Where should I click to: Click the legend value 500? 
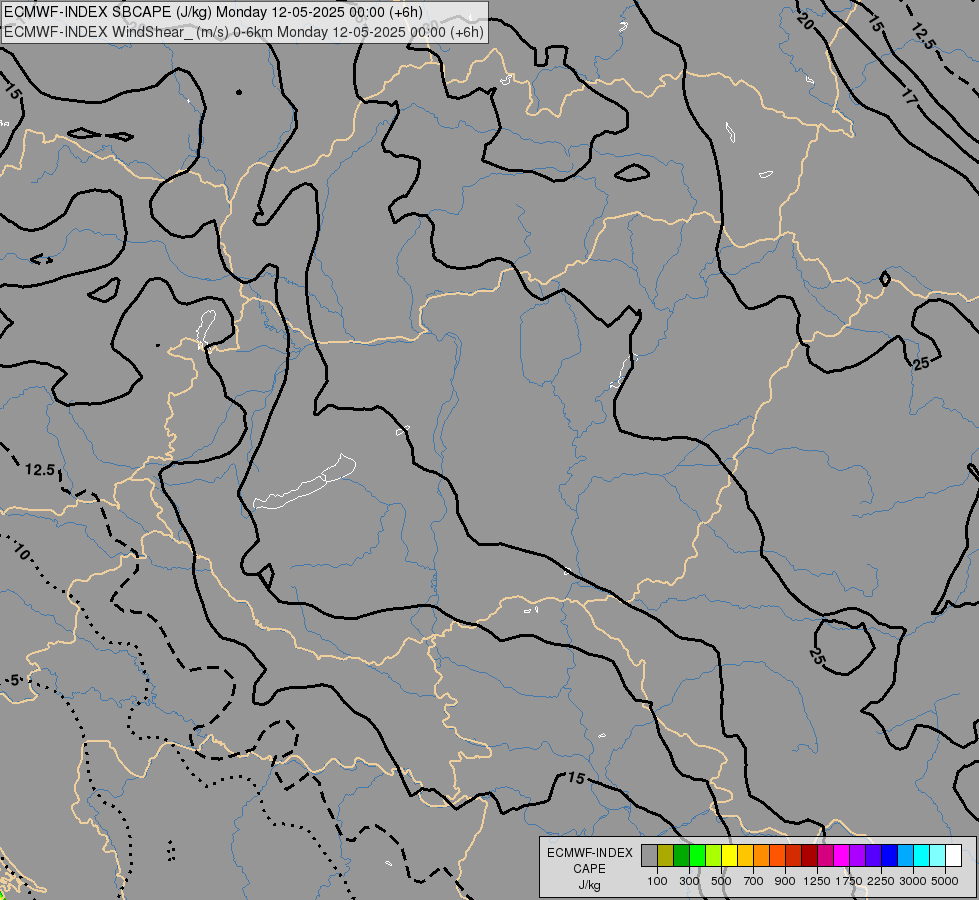[x=721, y=881]
